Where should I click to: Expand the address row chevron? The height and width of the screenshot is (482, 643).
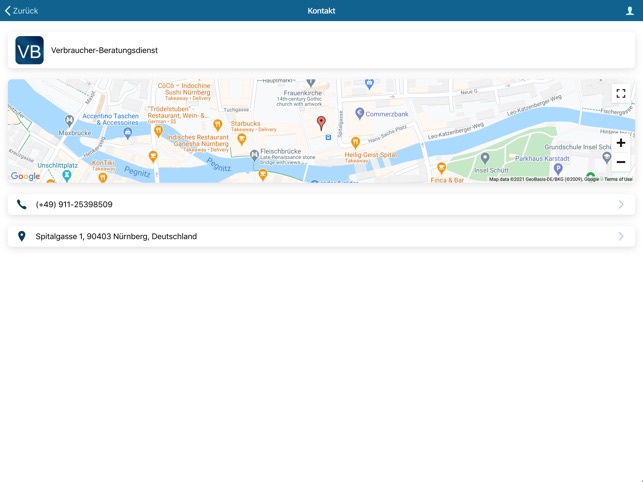coord(620,236)
